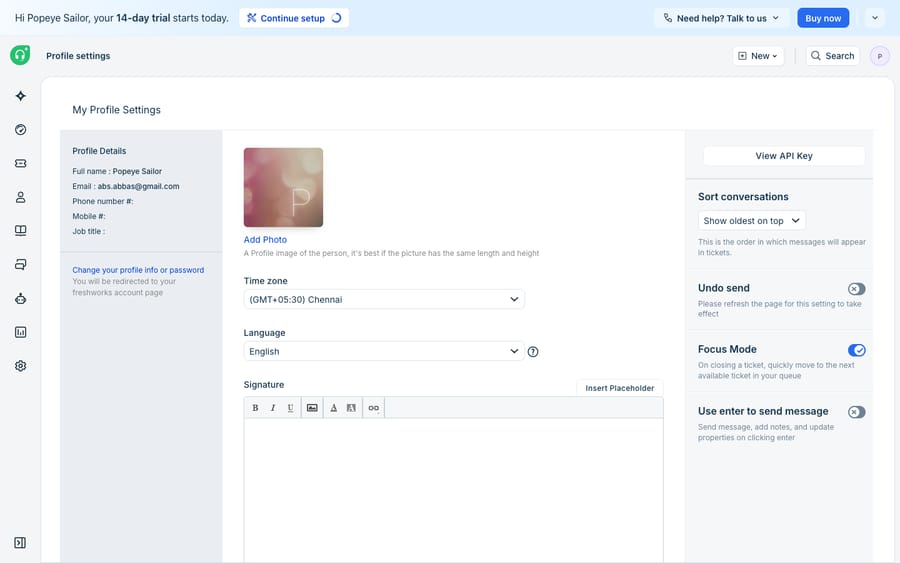Apply bold in the signature editor

click(255, 408)
